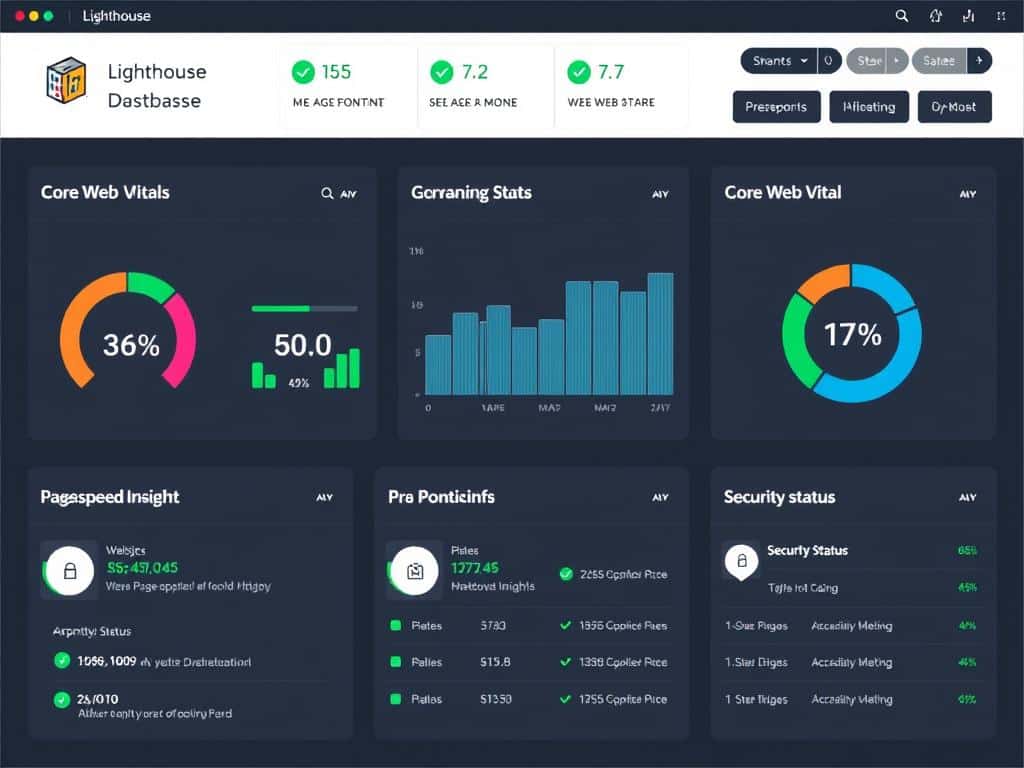Viewport: 1024px width, 768px height.
Task: Click the expand-view icon at top right corner
Action: coord(1001,16)
